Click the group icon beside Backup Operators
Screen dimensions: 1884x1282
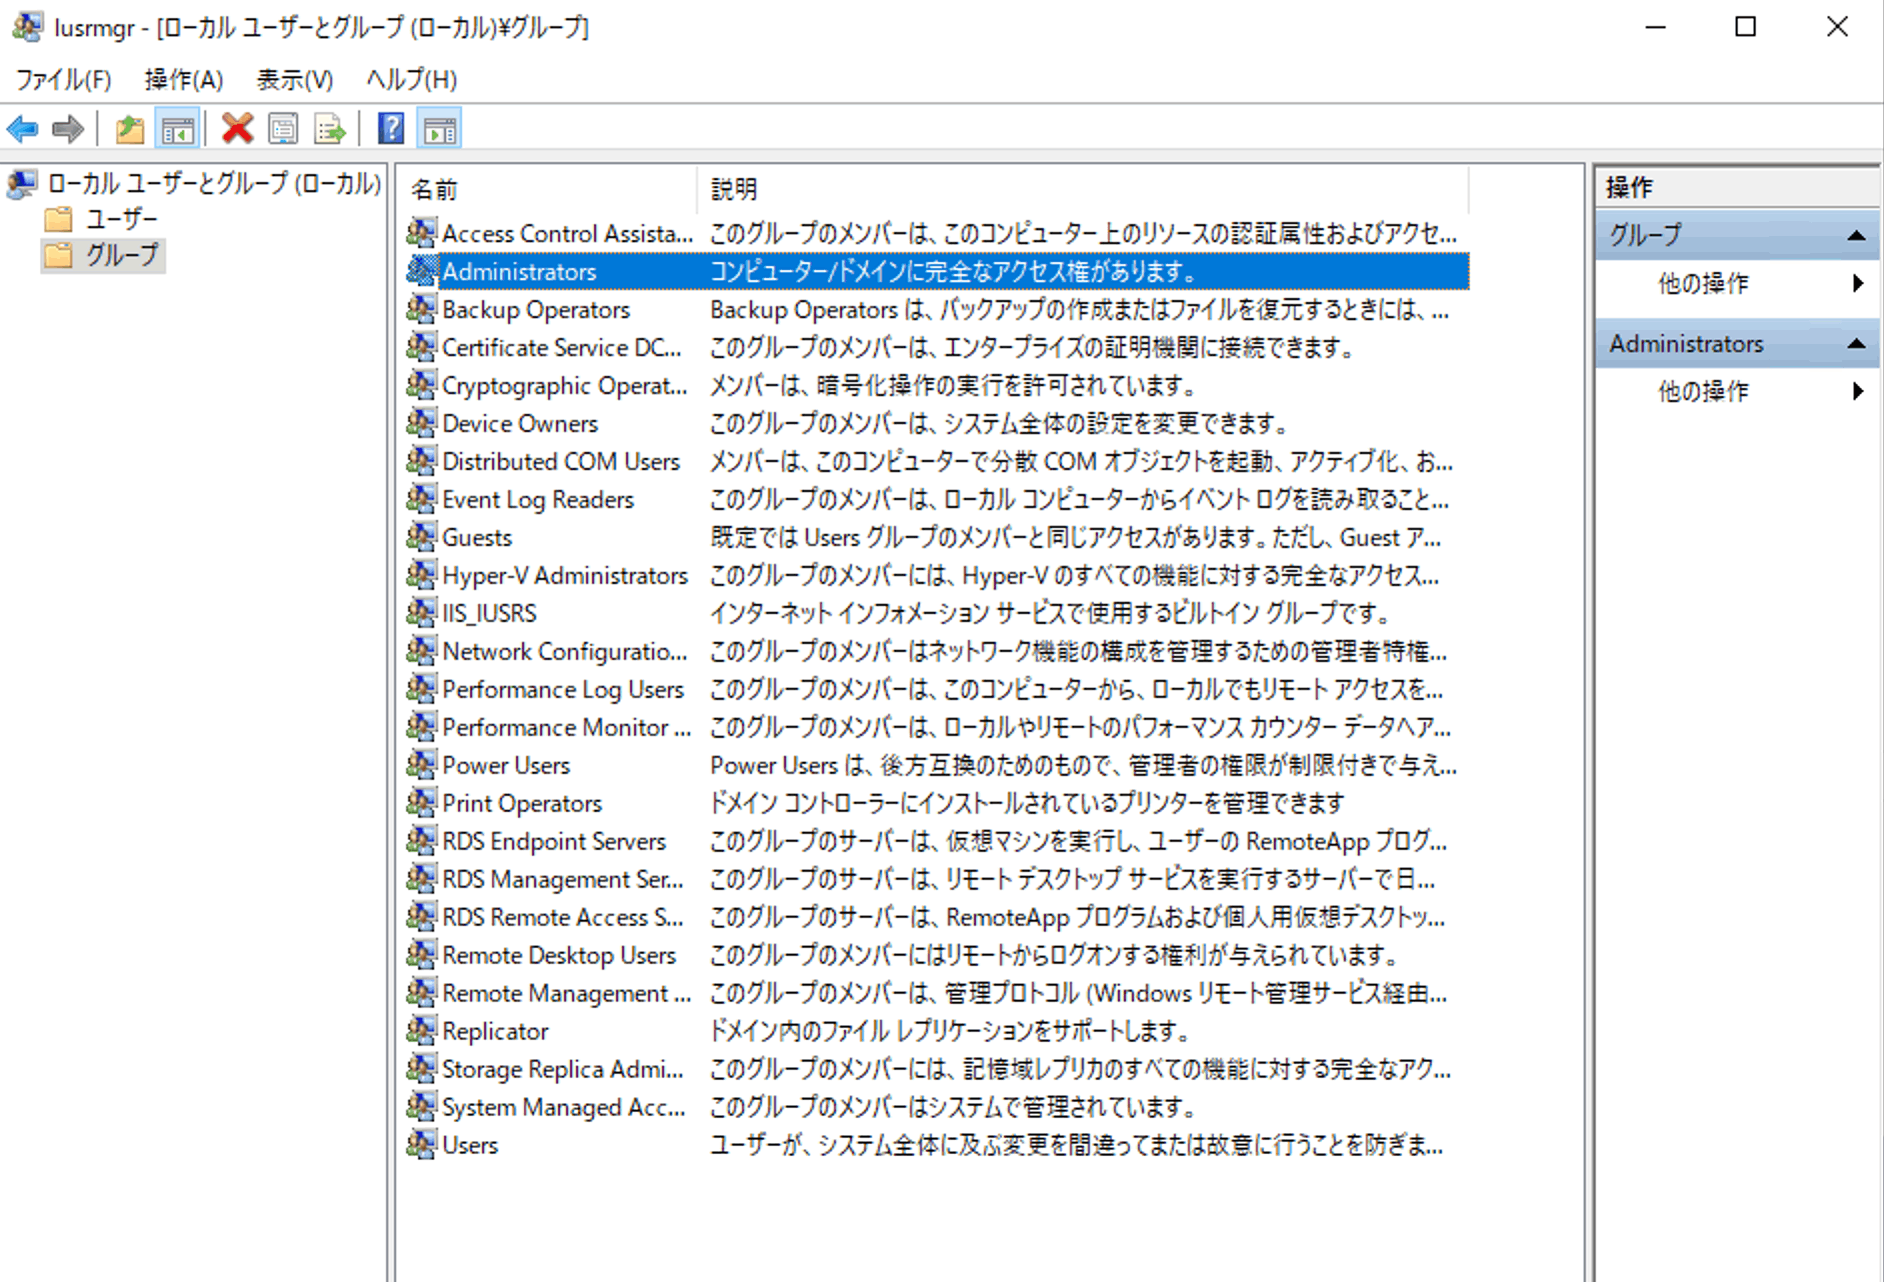coord(422,309)
